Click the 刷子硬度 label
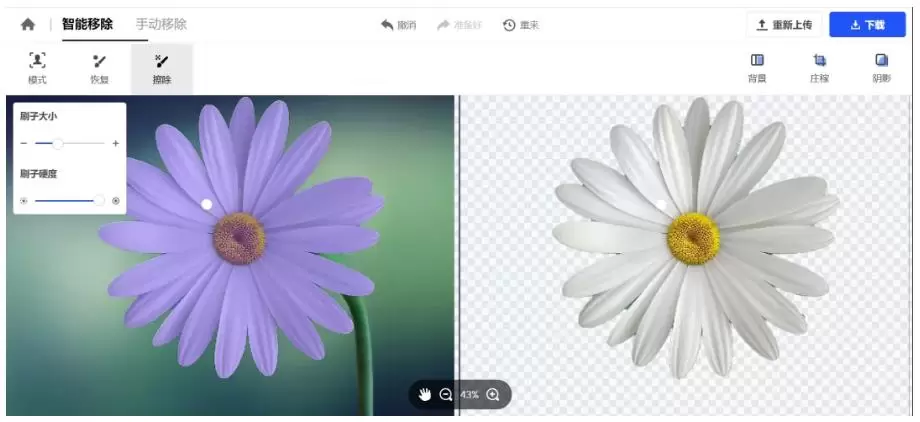 point(38,174)
